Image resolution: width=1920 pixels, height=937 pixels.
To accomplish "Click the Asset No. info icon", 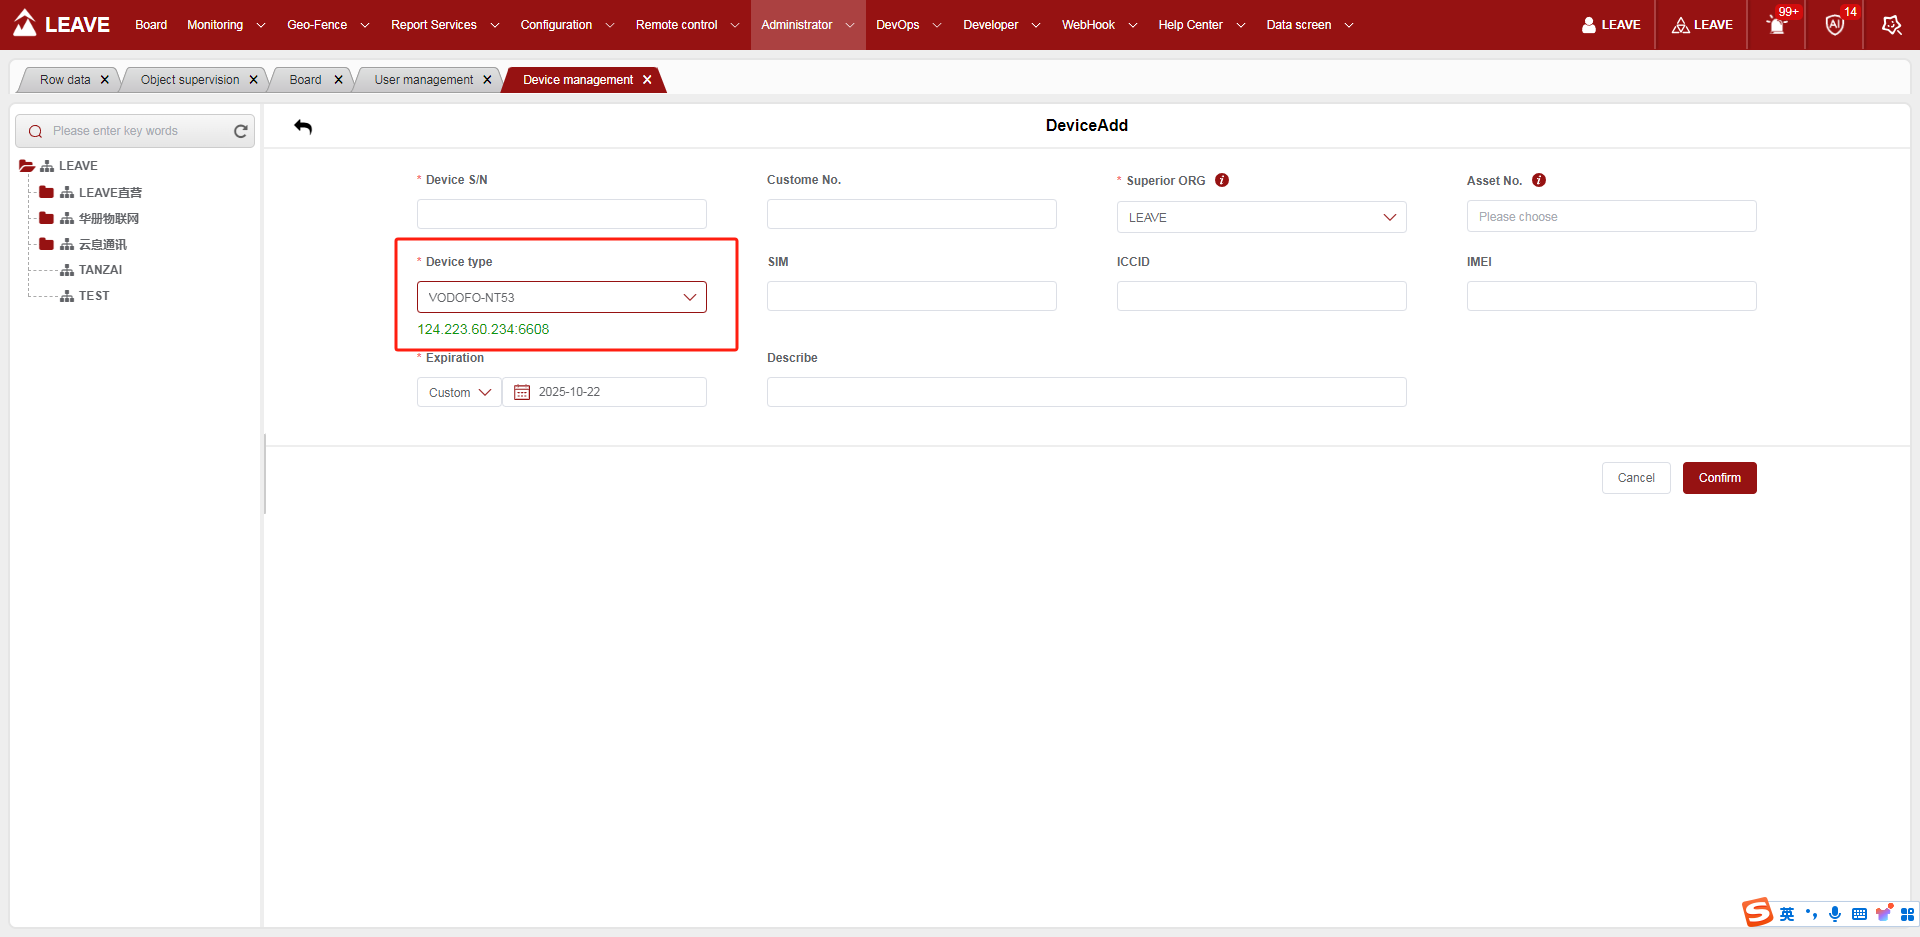I will point(1539,180).
